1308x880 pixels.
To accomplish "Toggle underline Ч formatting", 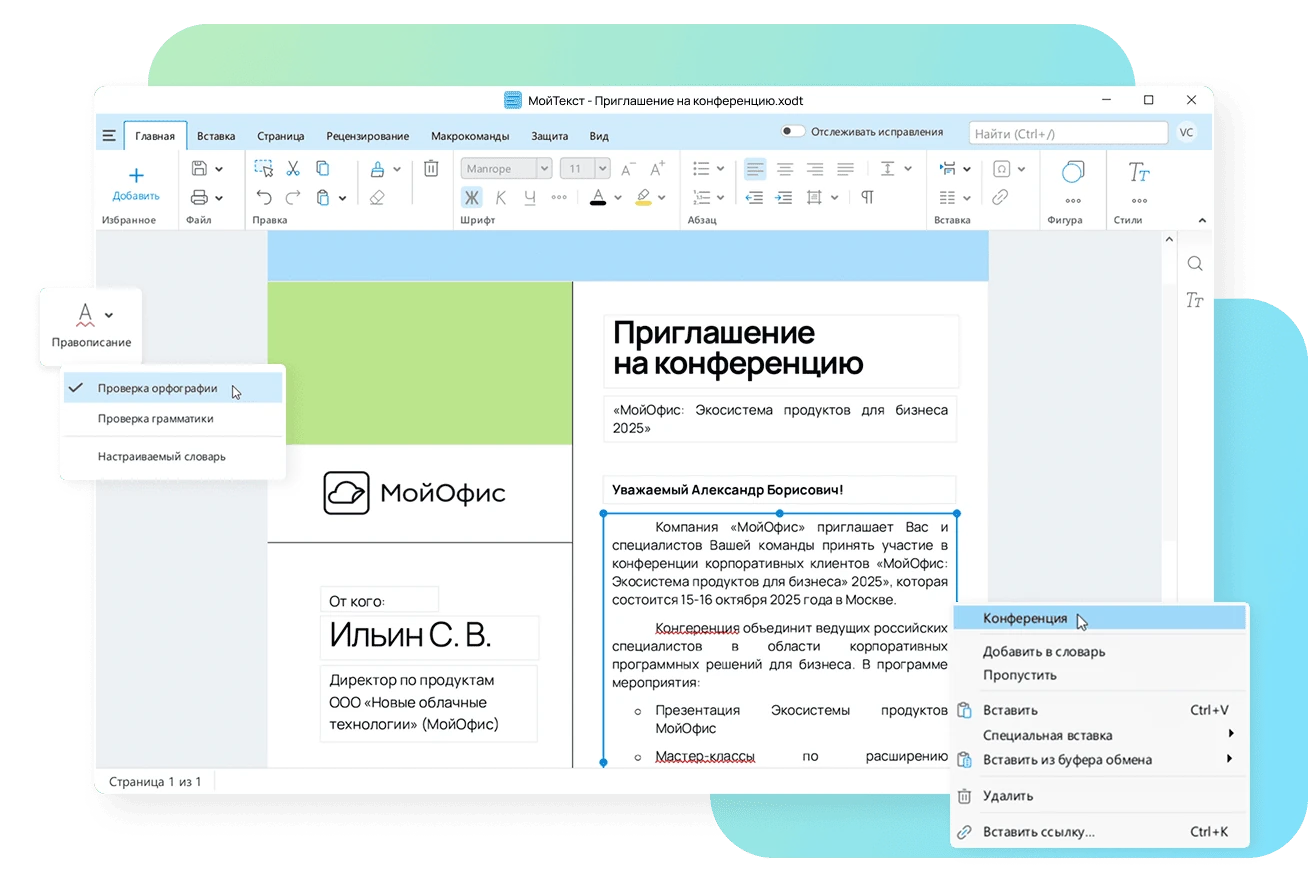I will pos(530,198).
